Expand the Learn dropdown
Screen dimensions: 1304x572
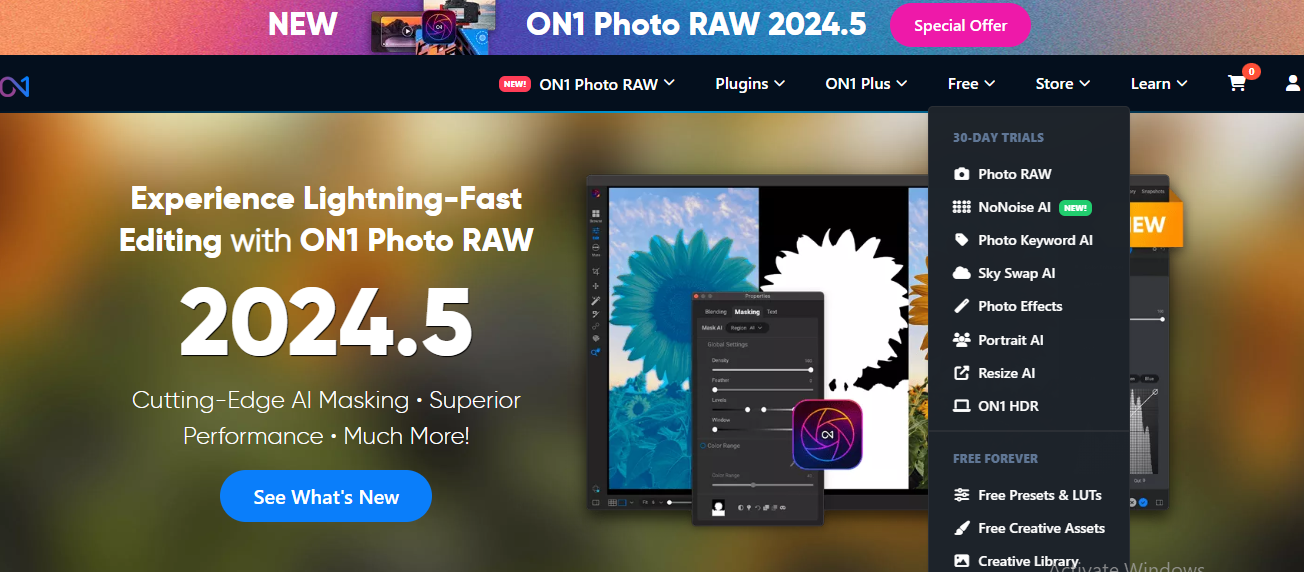pyautogui.click(x=1159, y=84)
